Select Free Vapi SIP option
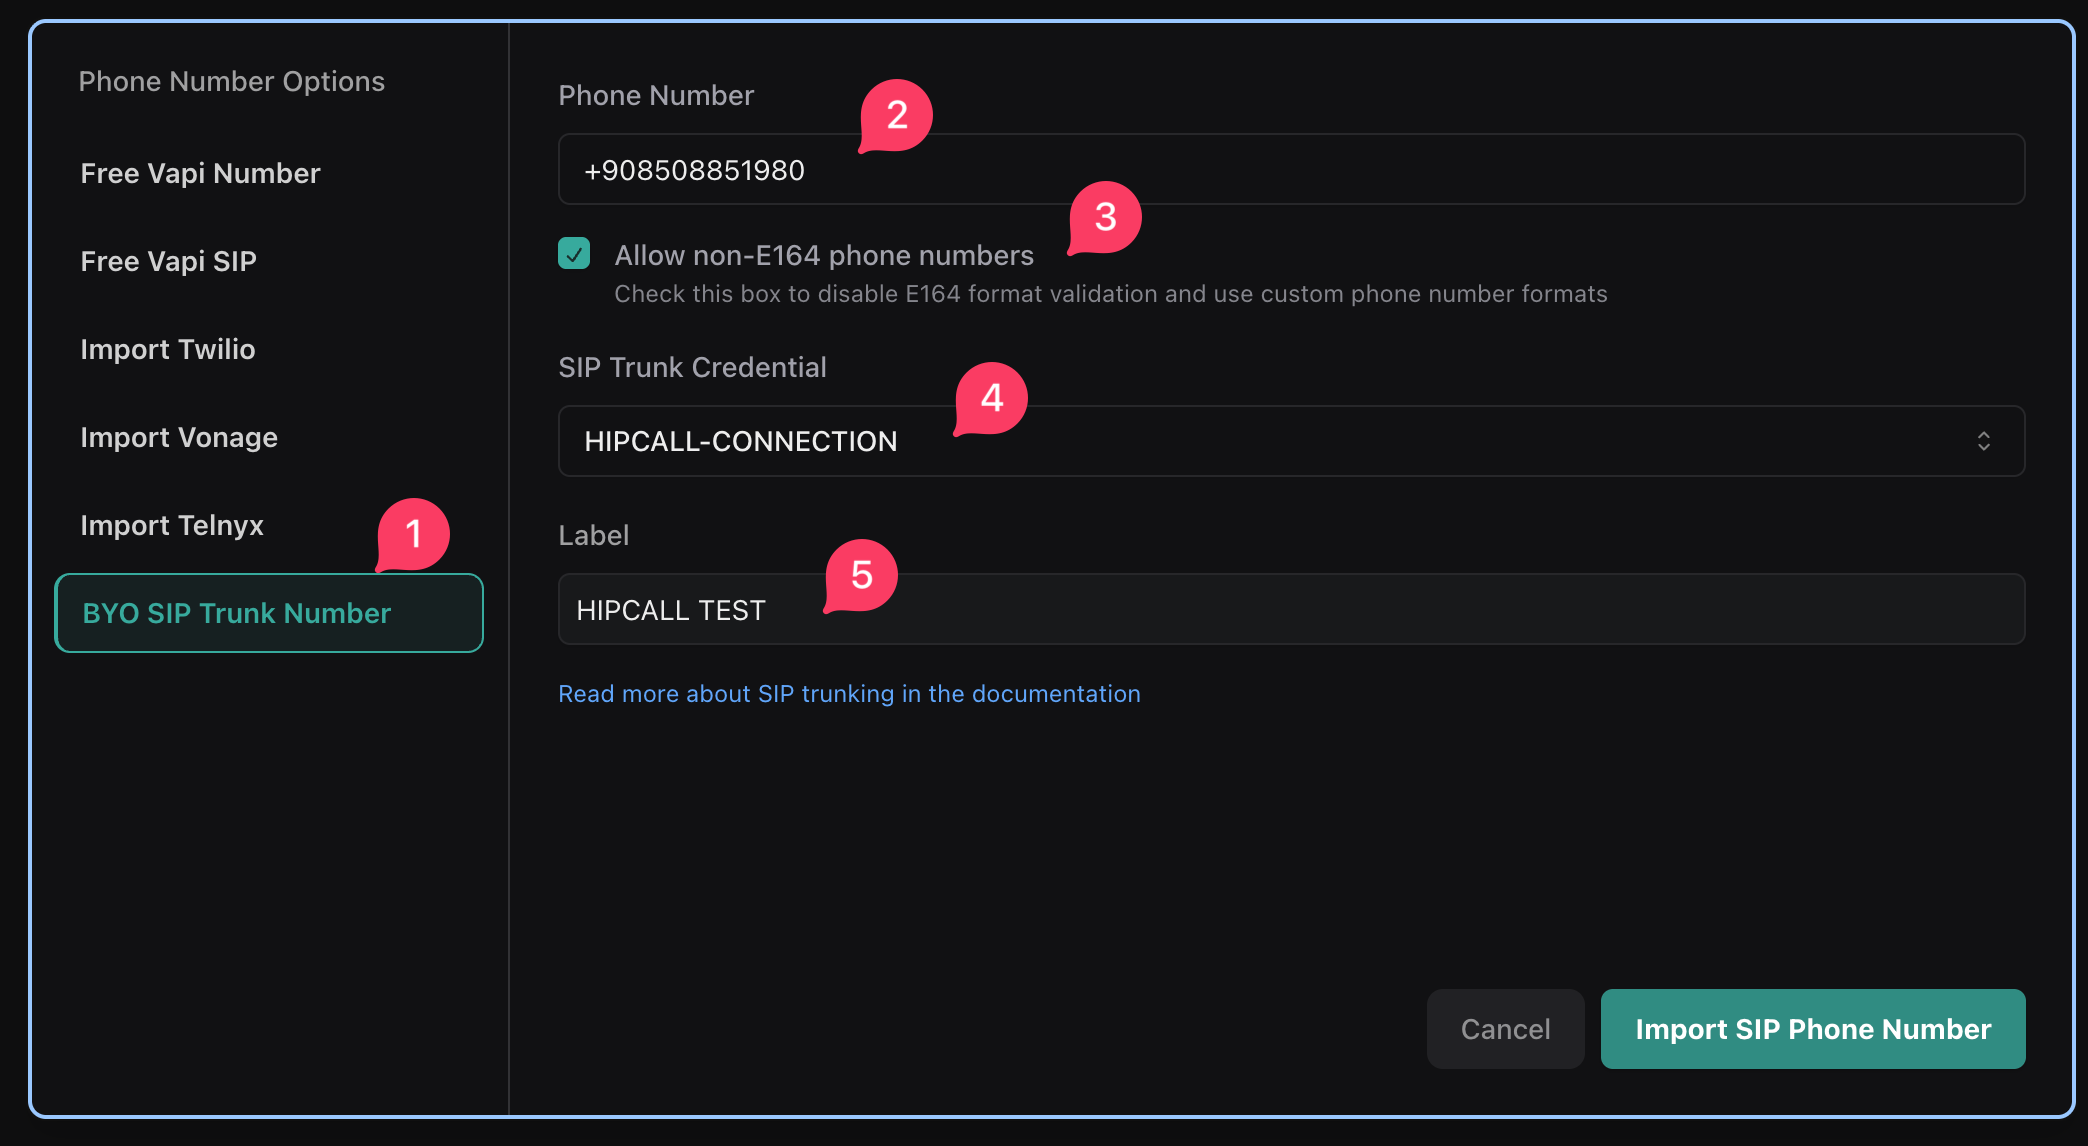This screenshot has height=1146, width=2088. coord(168,261)
